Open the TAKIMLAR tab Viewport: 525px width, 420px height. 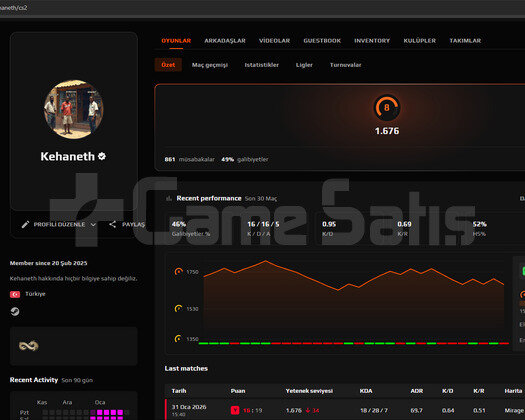tap(465, 41)
